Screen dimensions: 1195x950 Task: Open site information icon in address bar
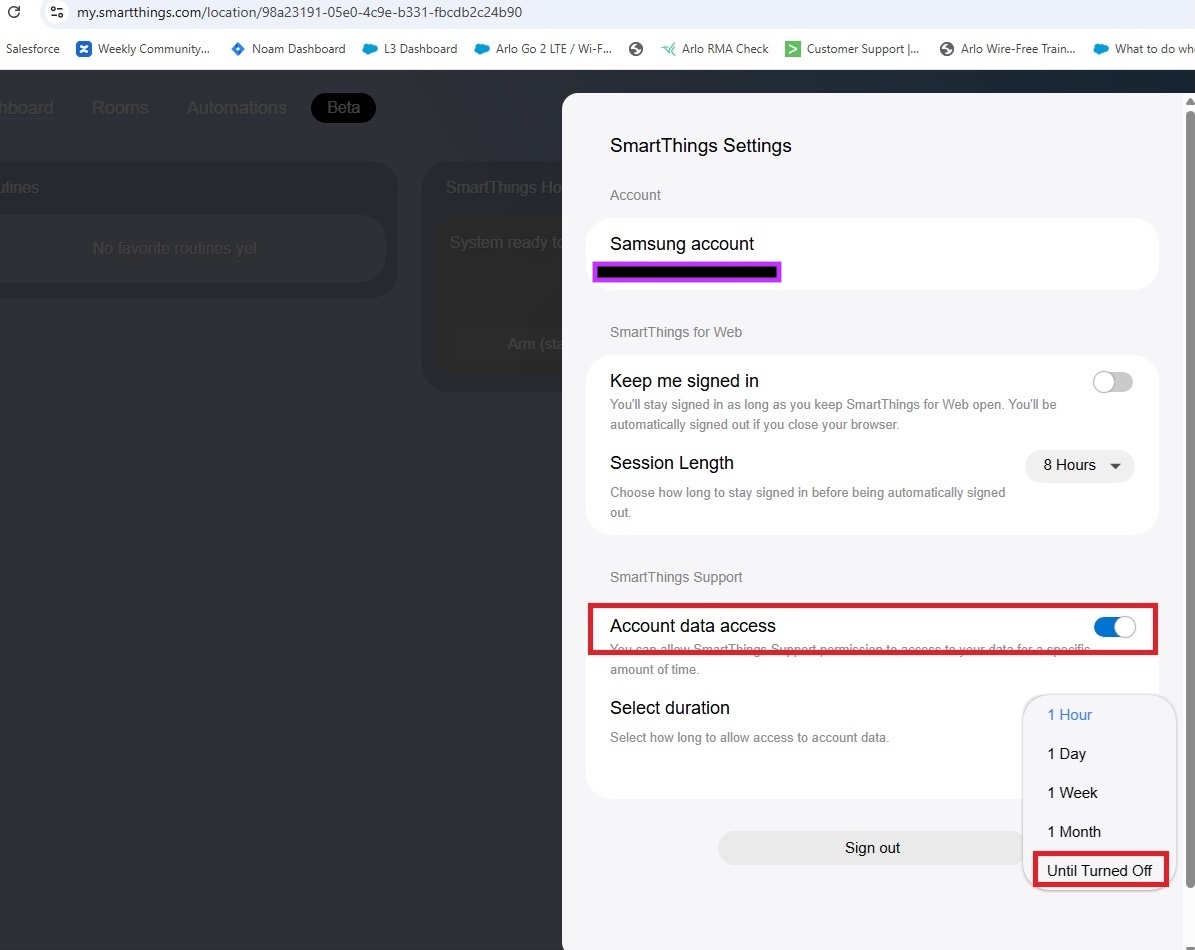click(56, 12)
